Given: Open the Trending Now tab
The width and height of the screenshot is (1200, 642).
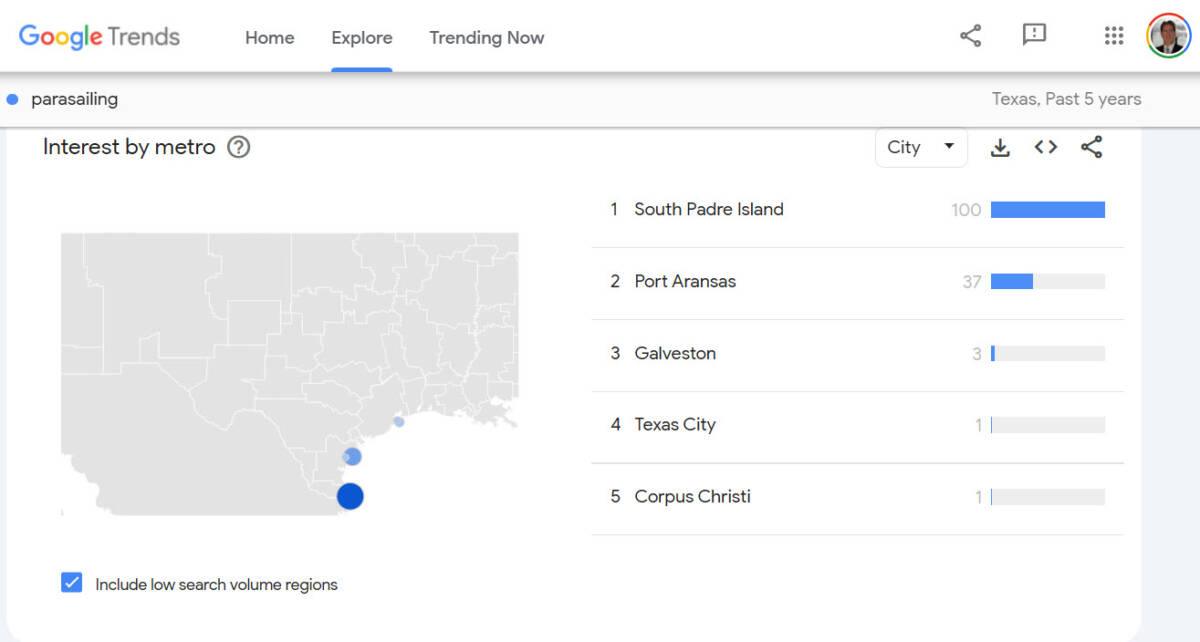Looking at the screenshot, I should (x=486, y=38).
